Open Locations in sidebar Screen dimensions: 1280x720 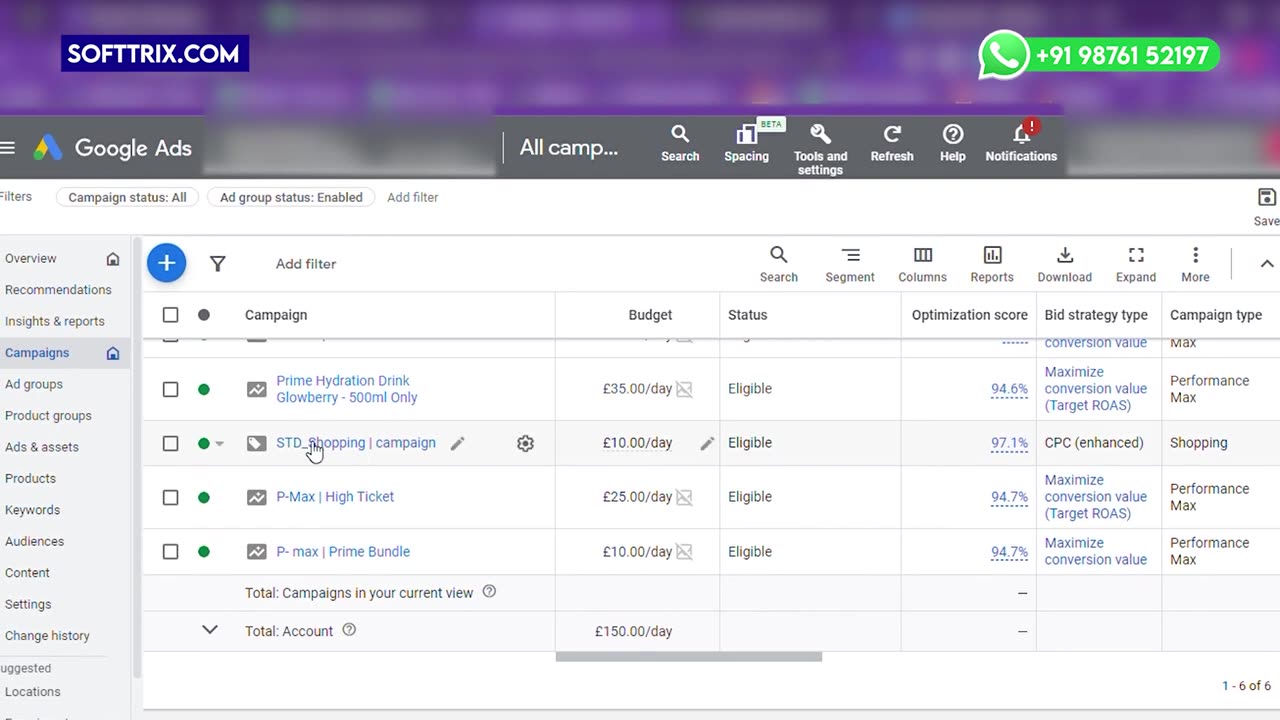click(x=33, y=692)
